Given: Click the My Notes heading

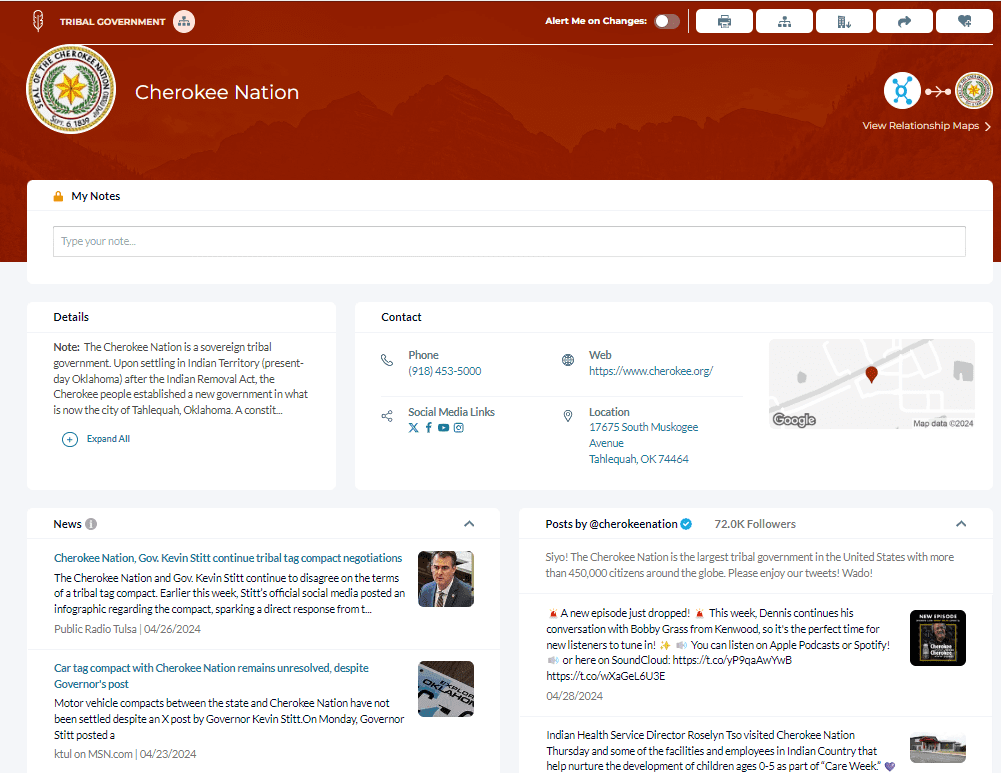Looking at the screenshot, I should click(96, 196).
